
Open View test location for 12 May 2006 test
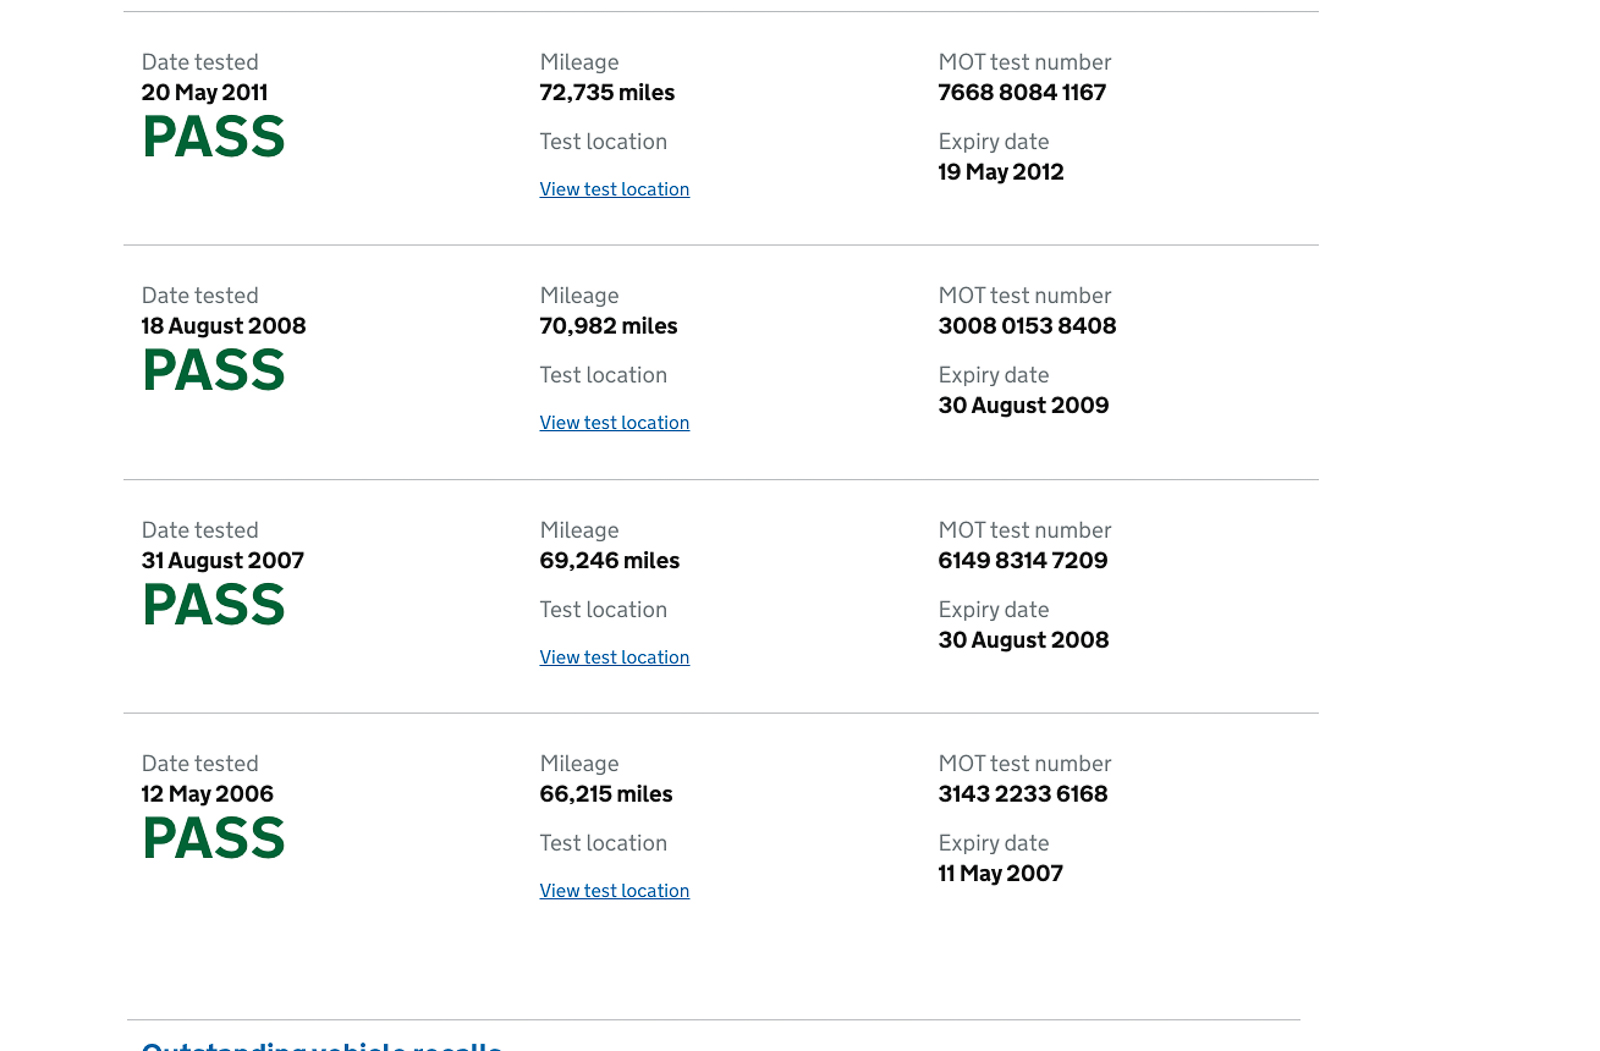click(x=614, y=891)
